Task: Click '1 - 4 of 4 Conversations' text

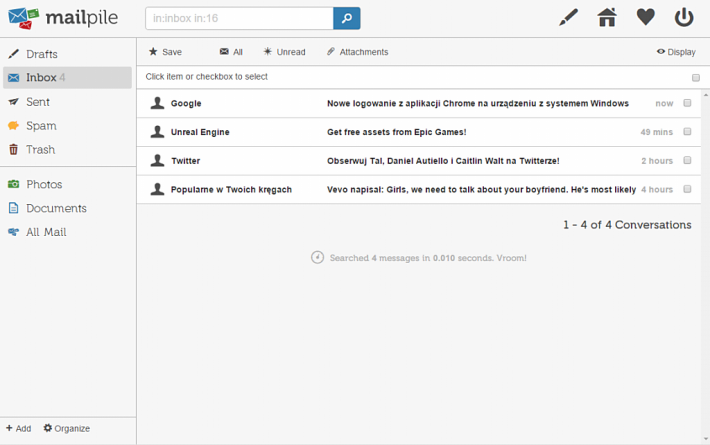Action: point(627,225)
